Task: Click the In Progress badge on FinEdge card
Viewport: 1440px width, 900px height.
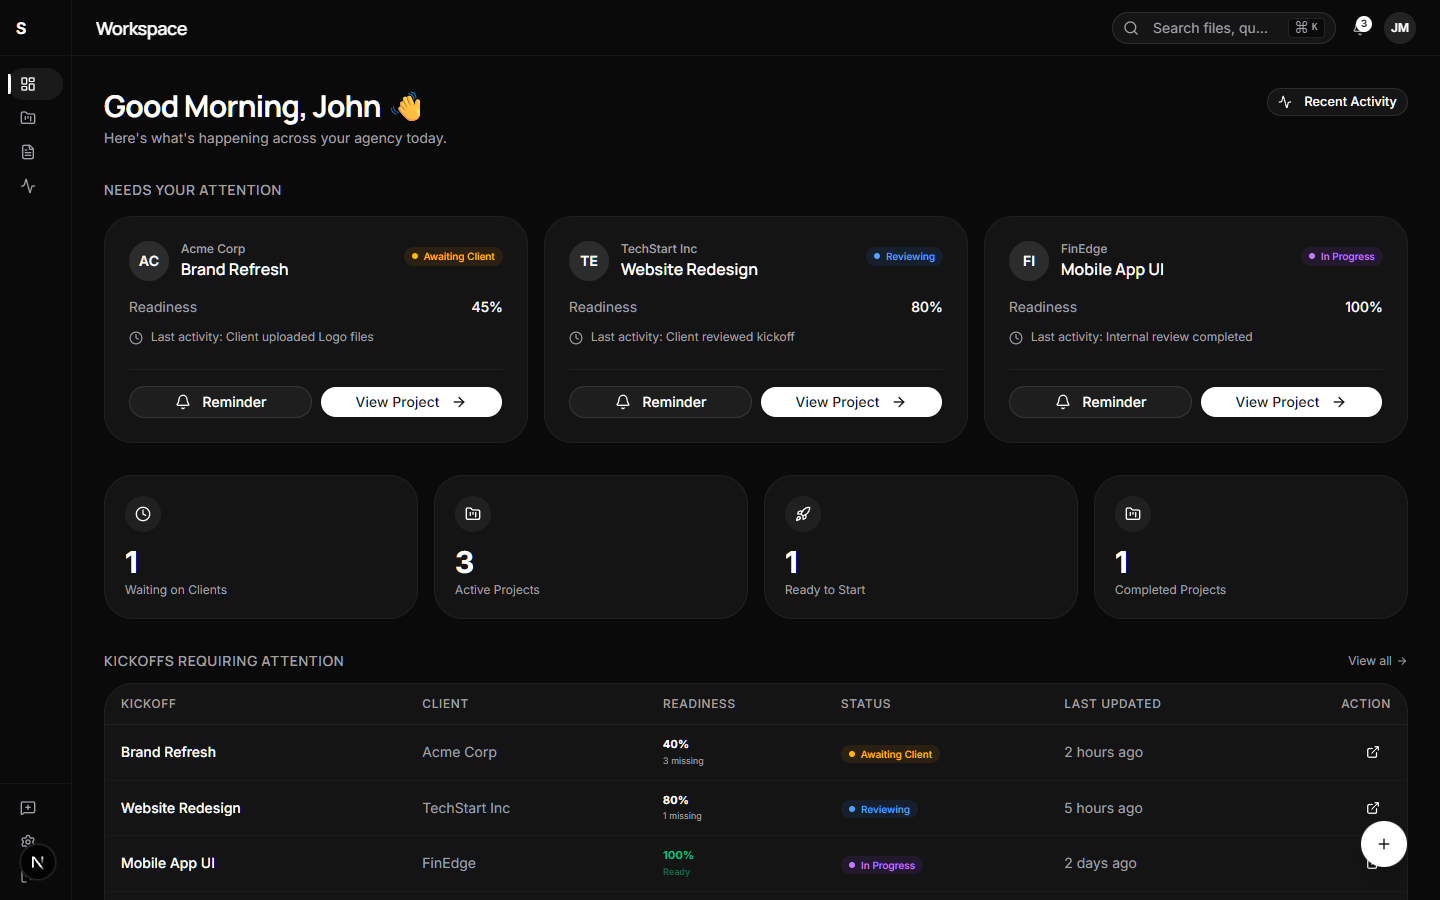Action: pos(1342,257)
